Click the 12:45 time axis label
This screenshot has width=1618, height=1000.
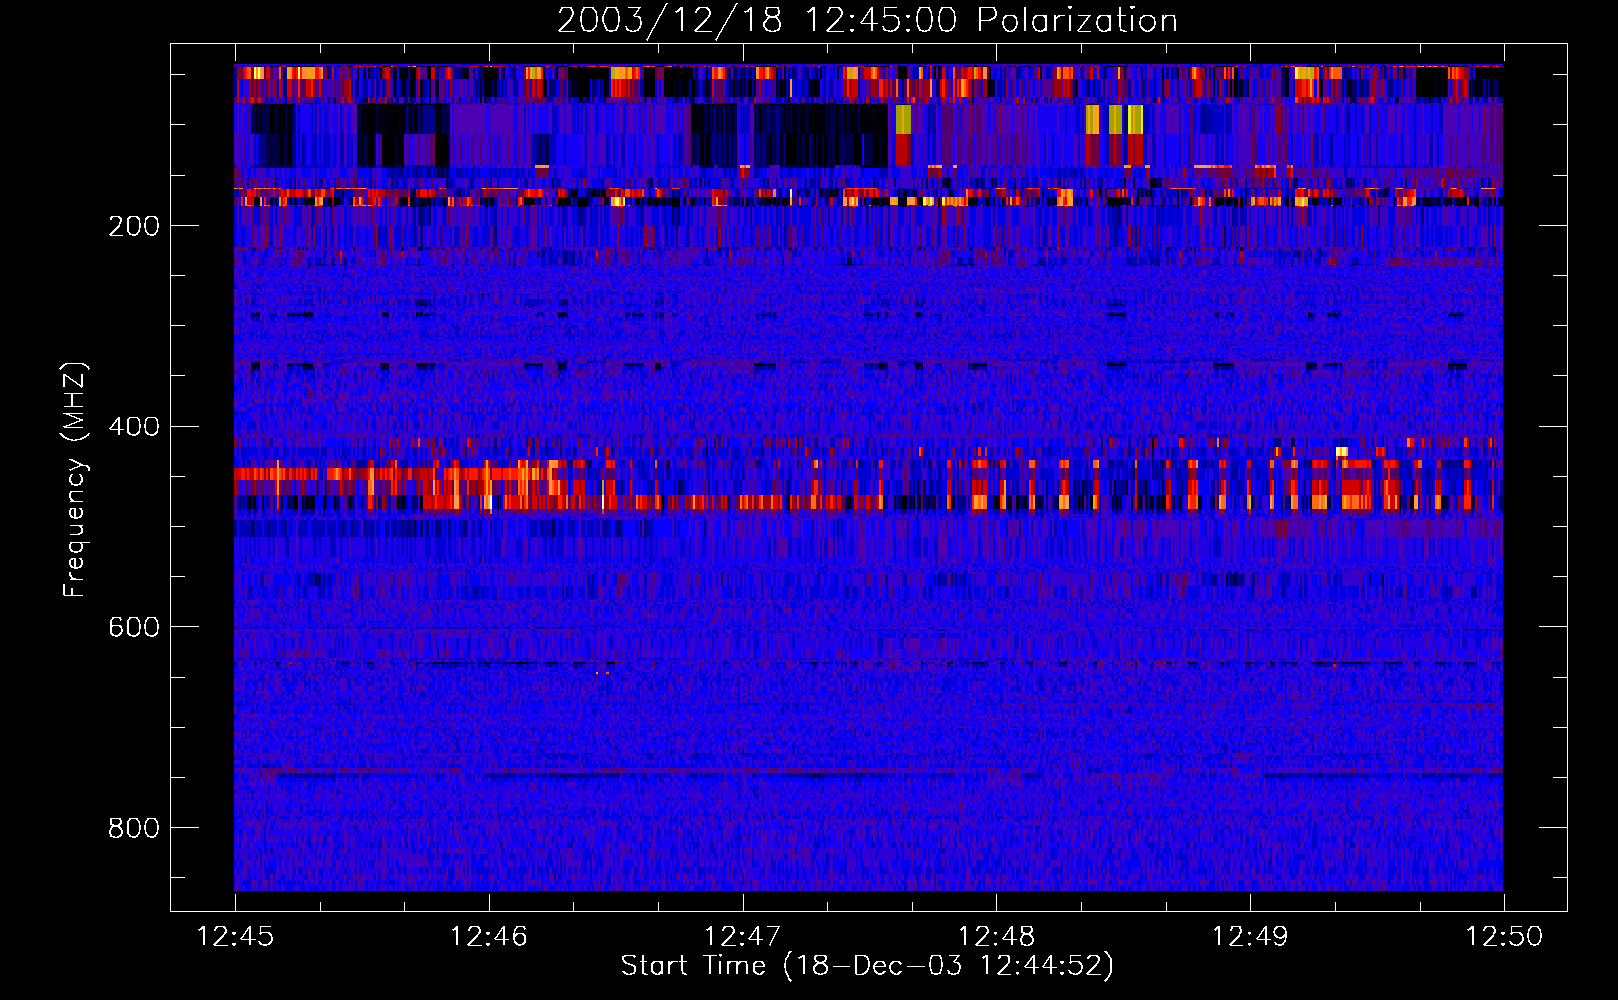pos(235,937)
